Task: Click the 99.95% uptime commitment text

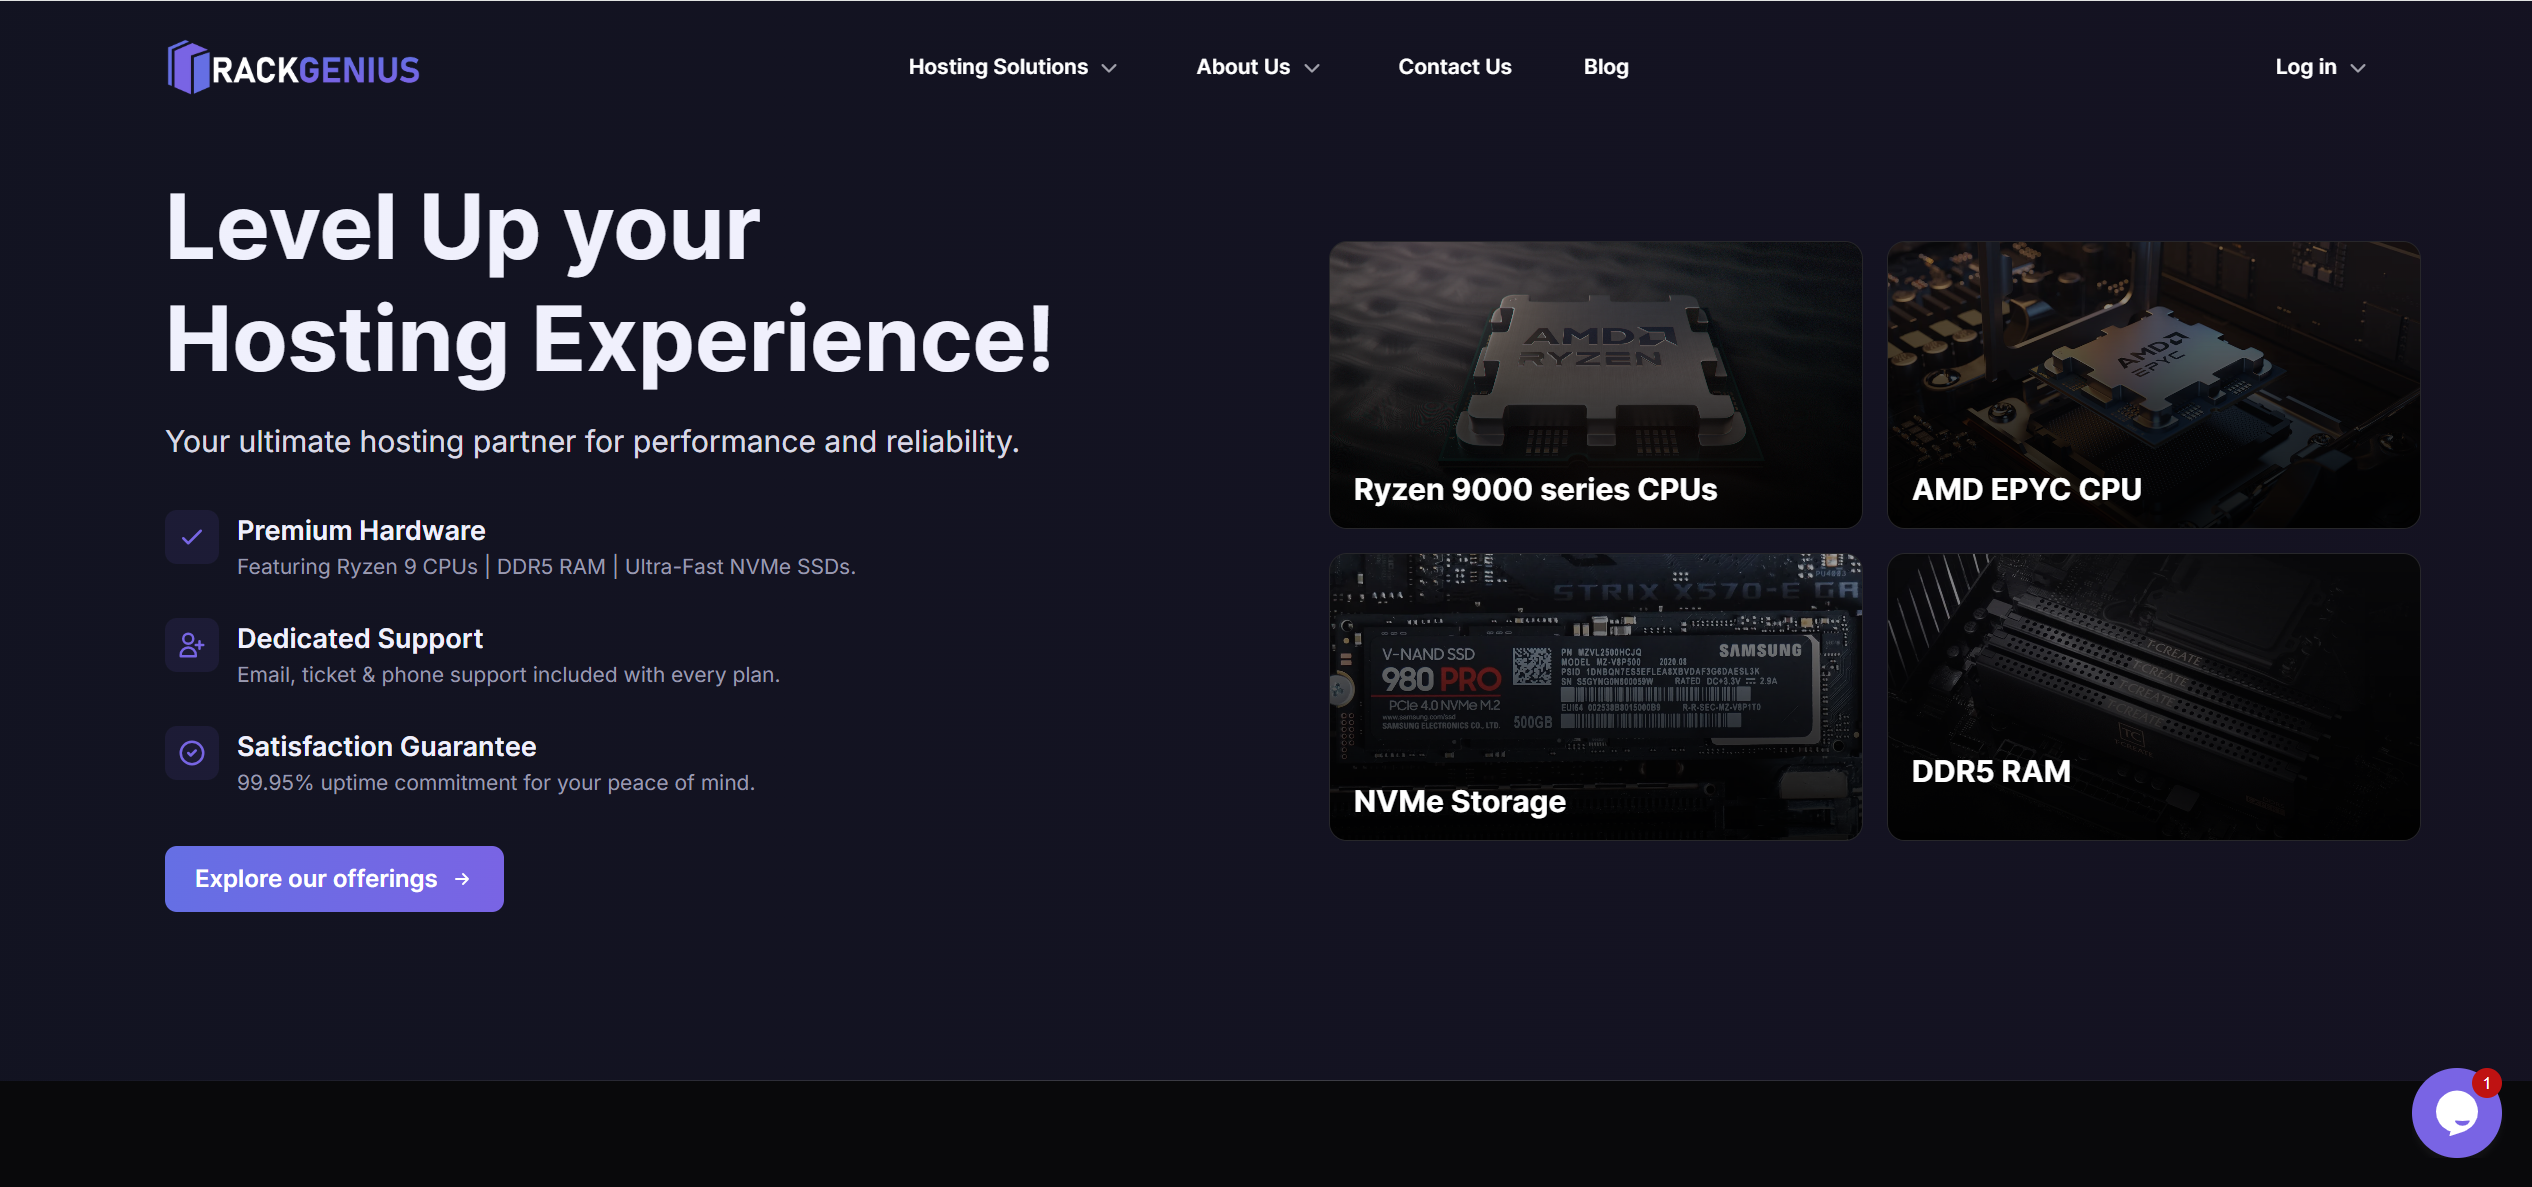Action: click(x=496, y=783)
